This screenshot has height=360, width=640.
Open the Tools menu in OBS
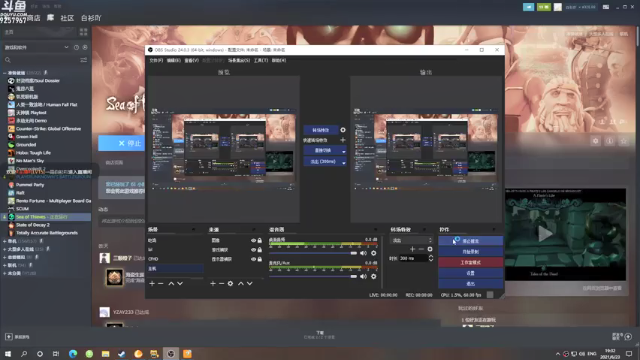(261, 60)
